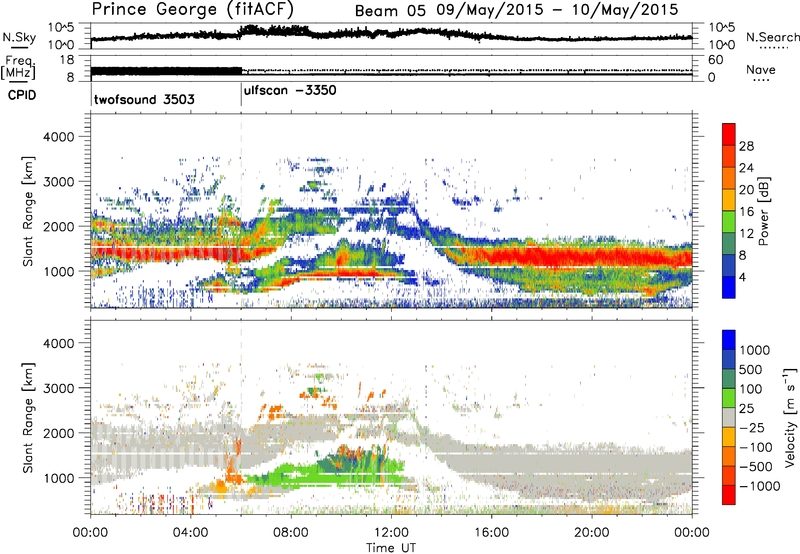The width and height of the screenshot is (800, 554).
Task: Click the '16:00' time axis tick label
Action: 491,533
